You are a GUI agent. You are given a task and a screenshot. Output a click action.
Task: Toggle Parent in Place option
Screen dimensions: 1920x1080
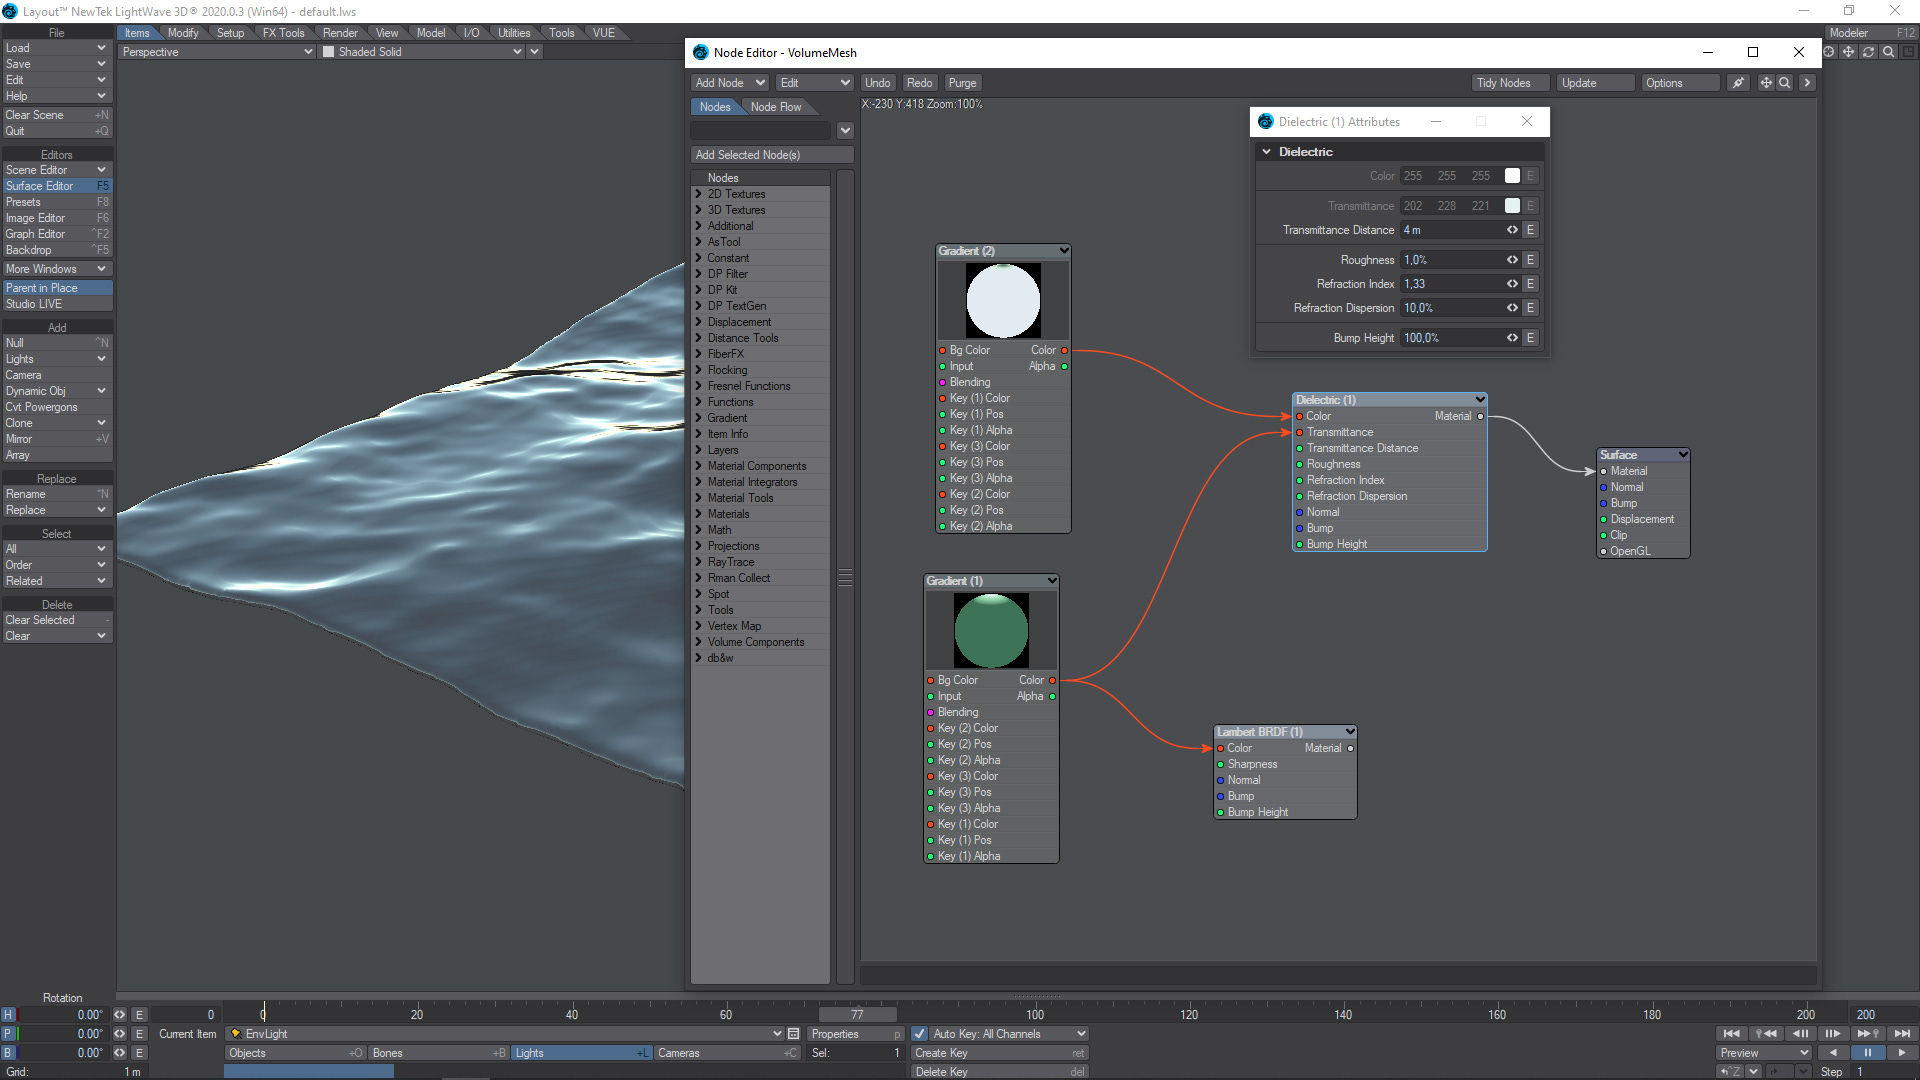click(57, 288)
